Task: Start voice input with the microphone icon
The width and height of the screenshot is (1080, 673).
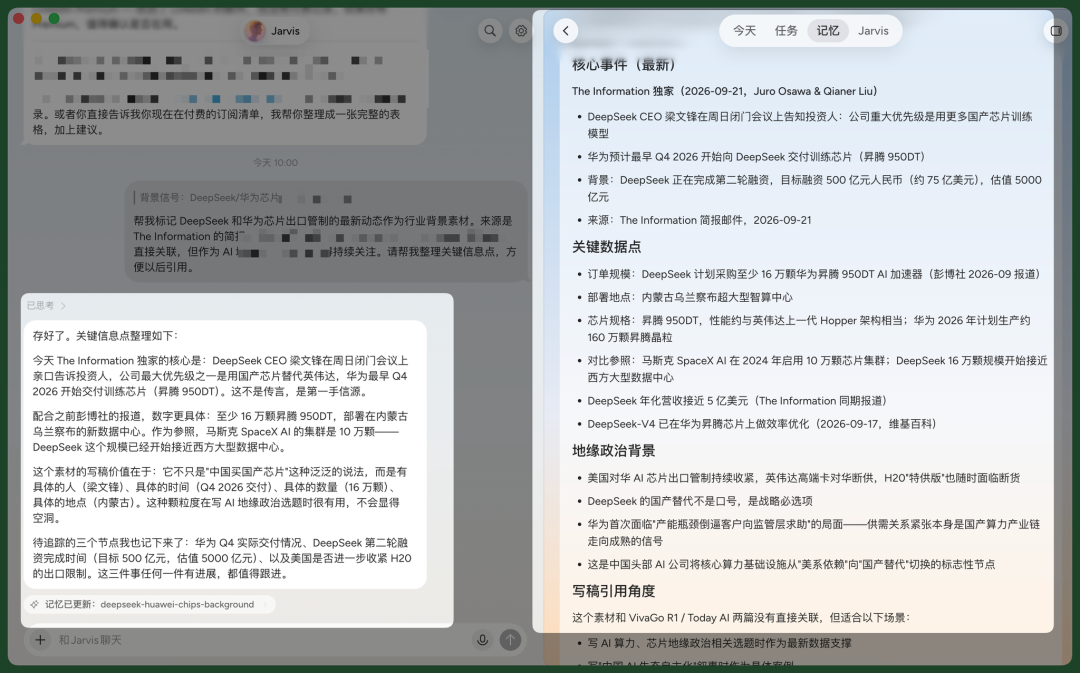Action: pos(483,640)
